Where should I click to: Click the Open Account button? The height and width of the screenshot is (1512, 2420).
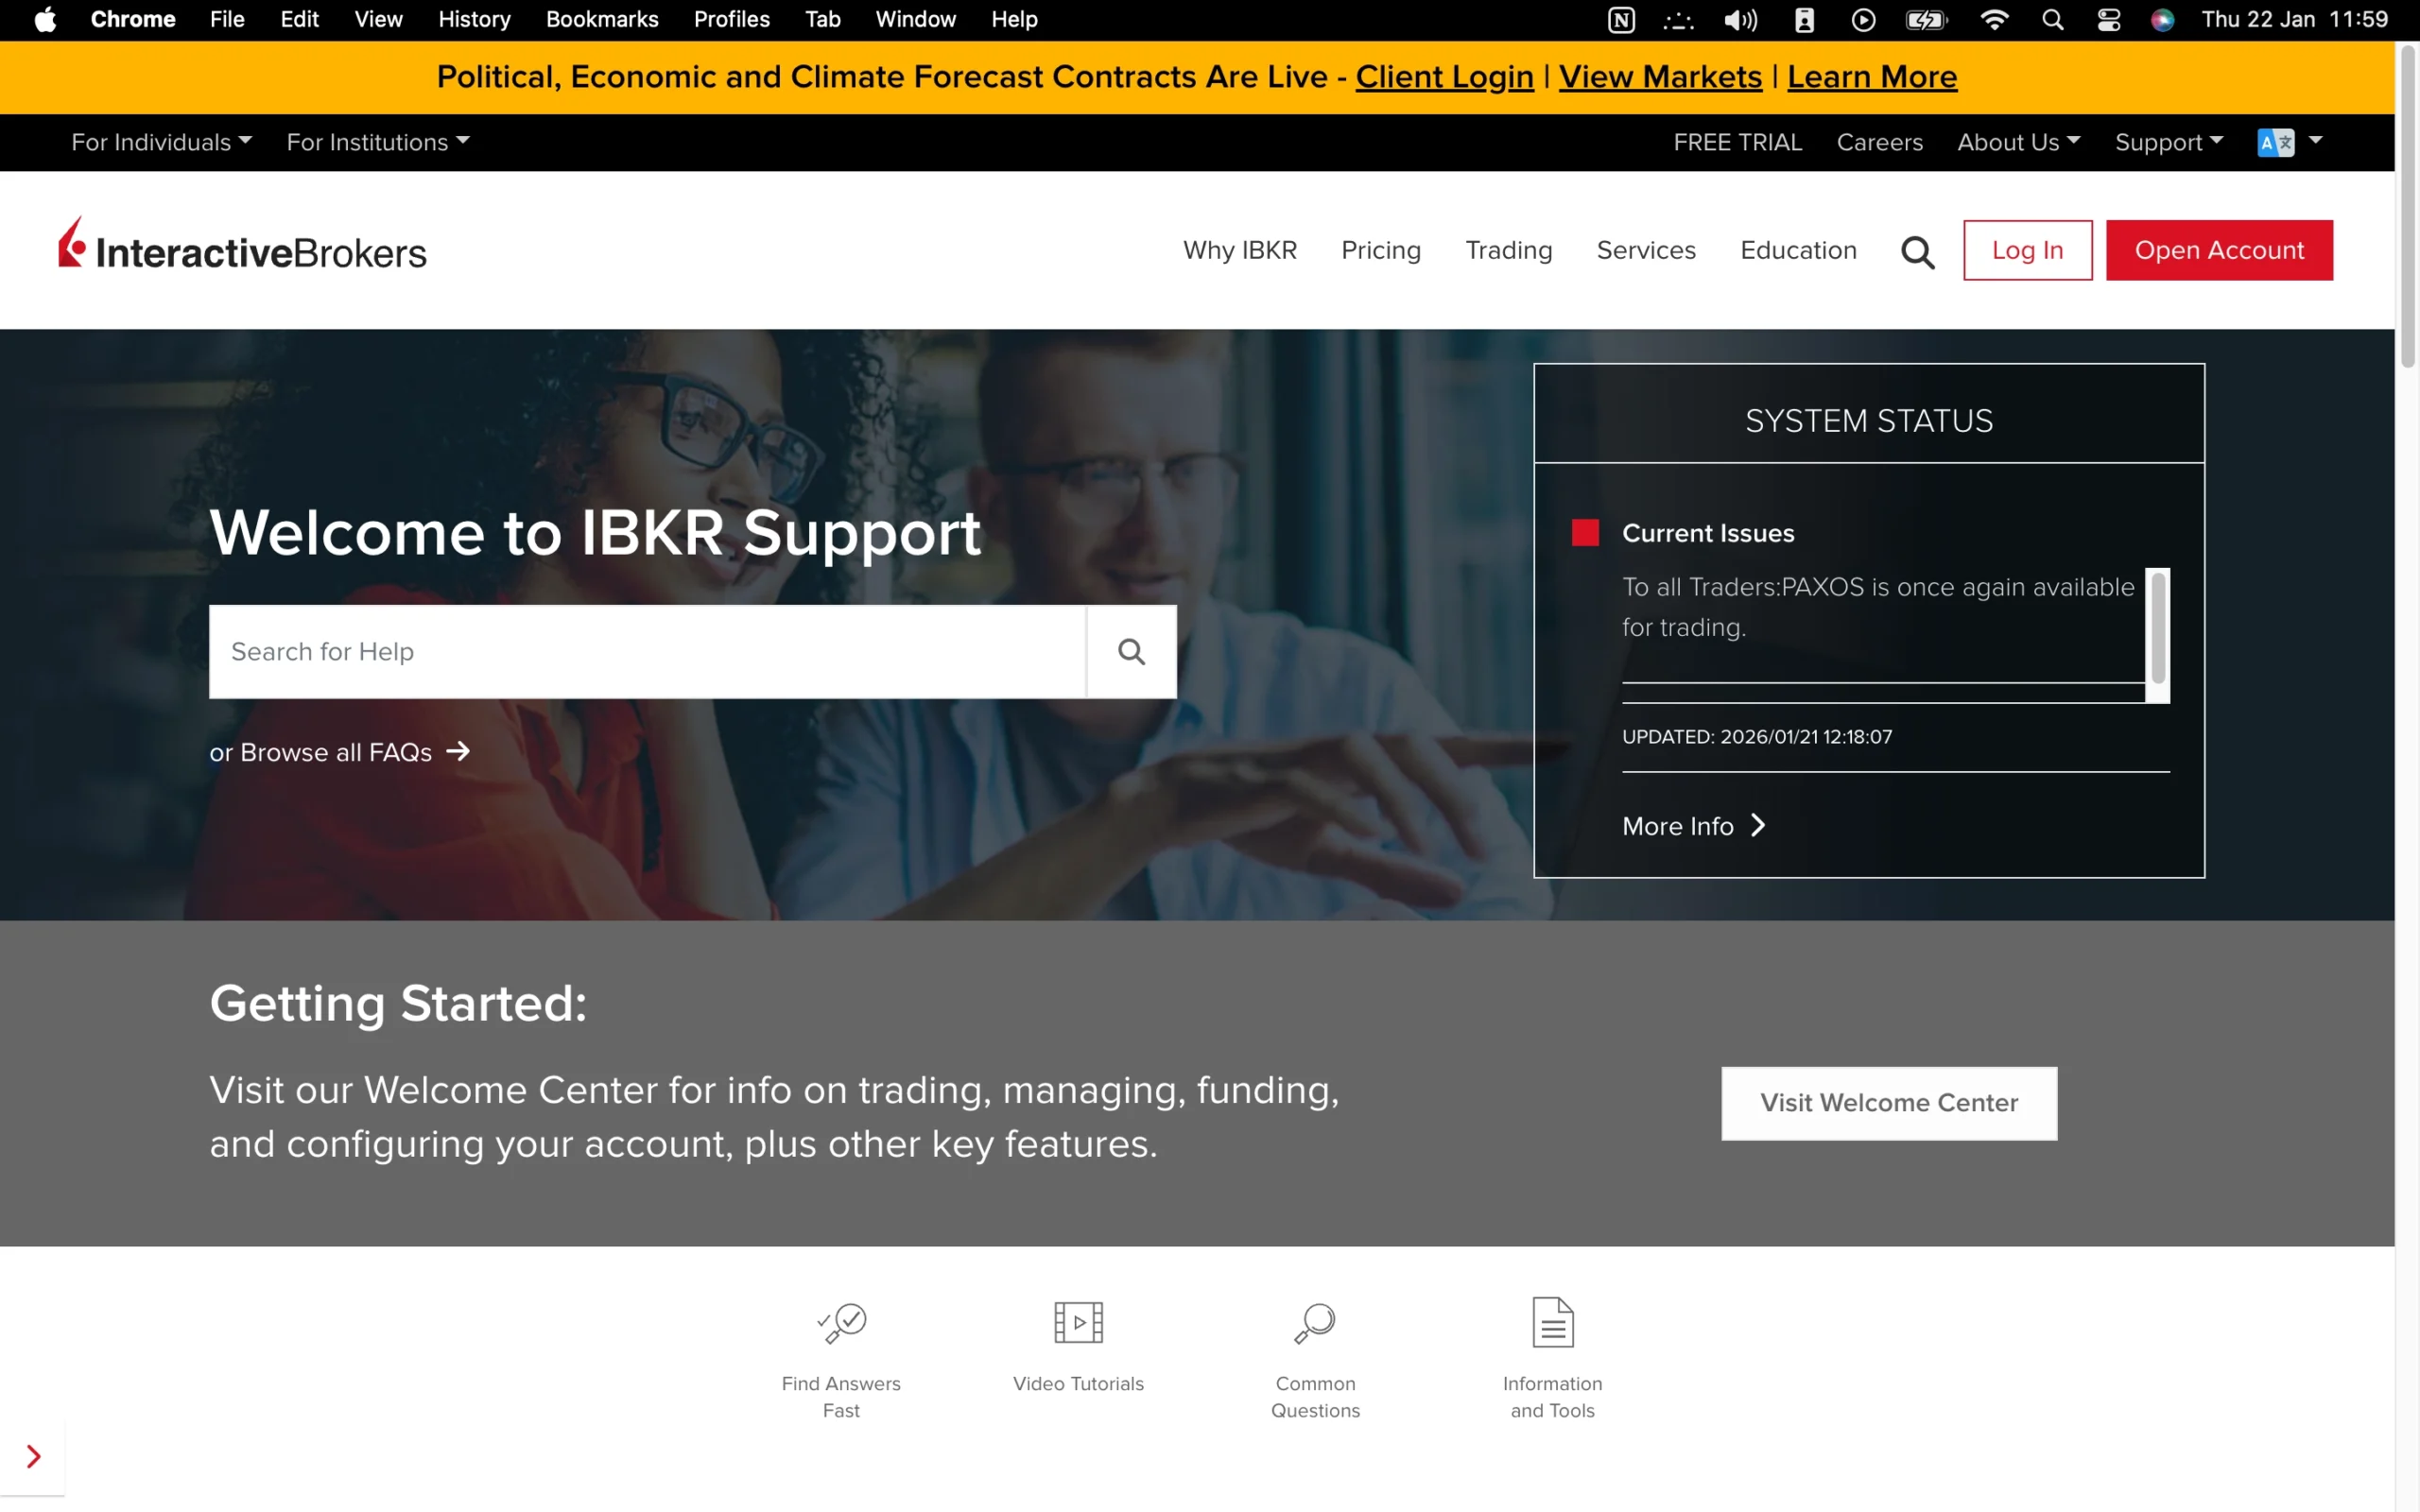pos(2220,250)
